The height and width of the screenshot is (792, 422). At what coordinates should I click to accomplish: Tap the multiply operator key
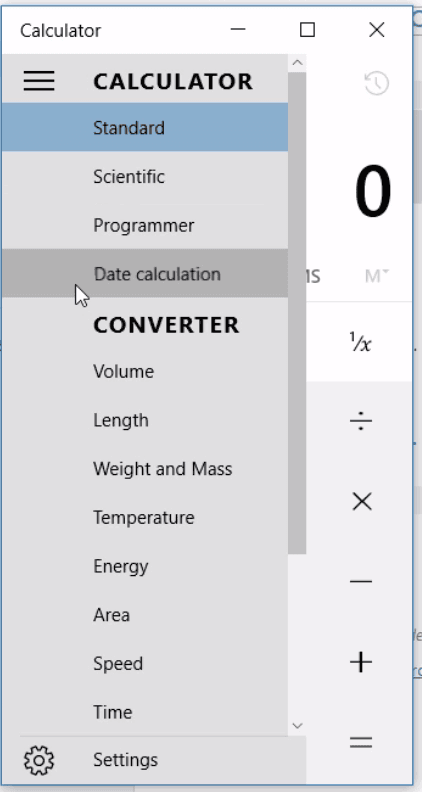click(x=362, y=502)
